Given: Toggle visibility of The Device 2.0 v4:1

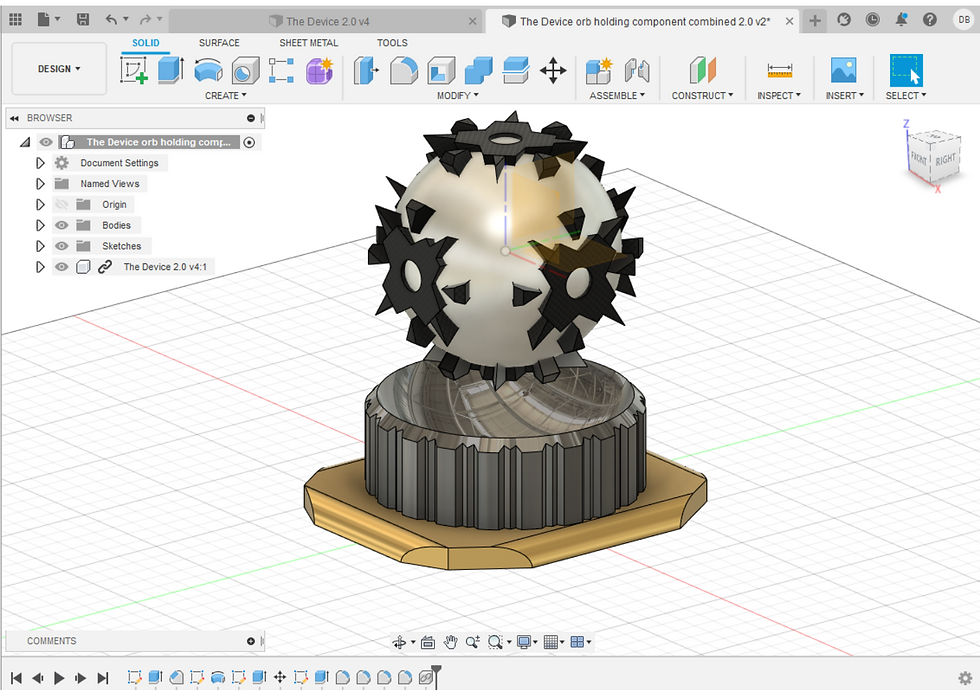Looking at the screenshot, I should pyautogui.click(x=61, y=267).
